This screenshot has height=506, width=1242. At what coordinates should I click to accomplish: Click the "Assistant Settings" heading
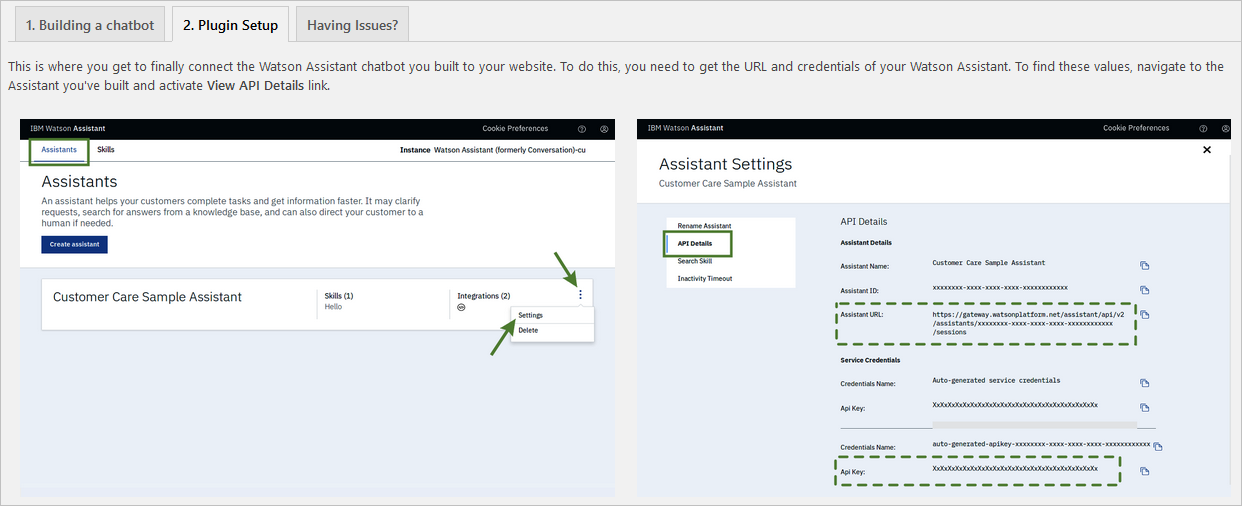pos(725,164)
